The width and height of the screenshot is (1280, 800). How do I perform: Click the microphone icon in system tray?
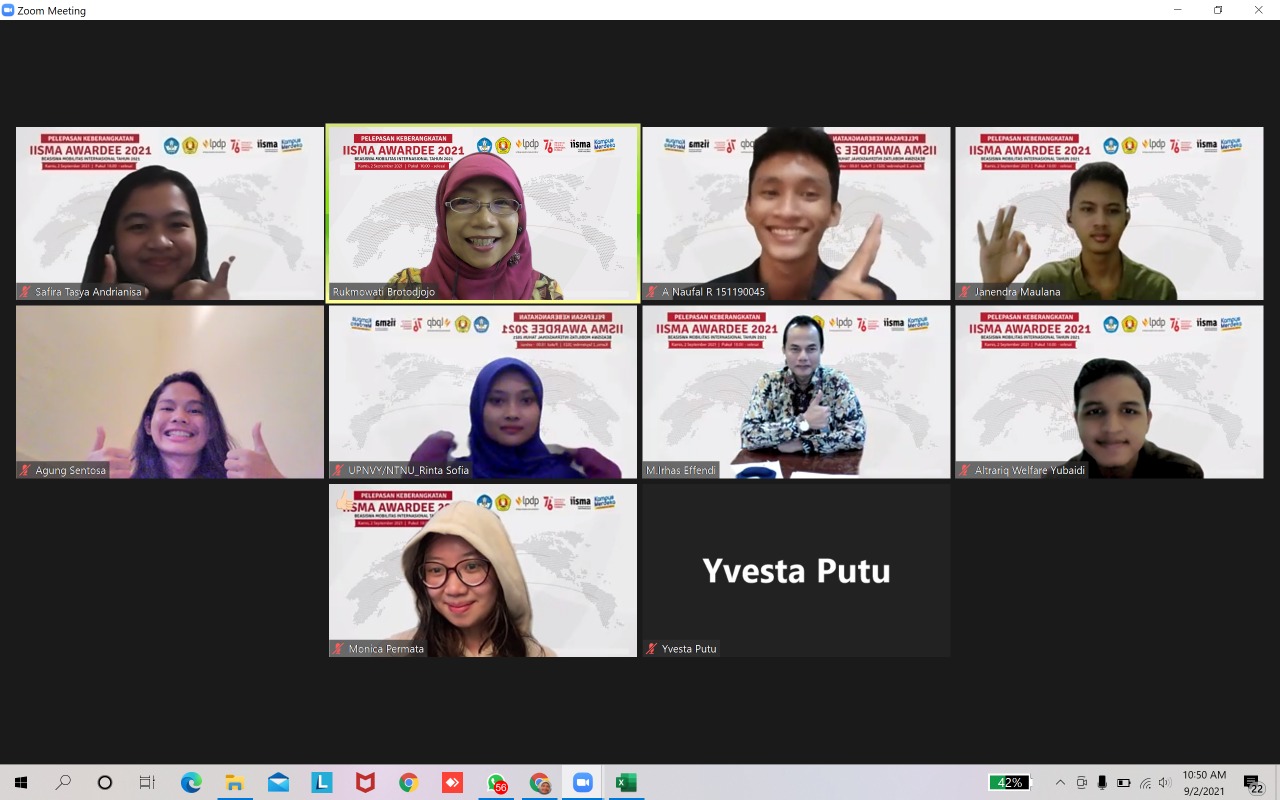pos(1101,782)
